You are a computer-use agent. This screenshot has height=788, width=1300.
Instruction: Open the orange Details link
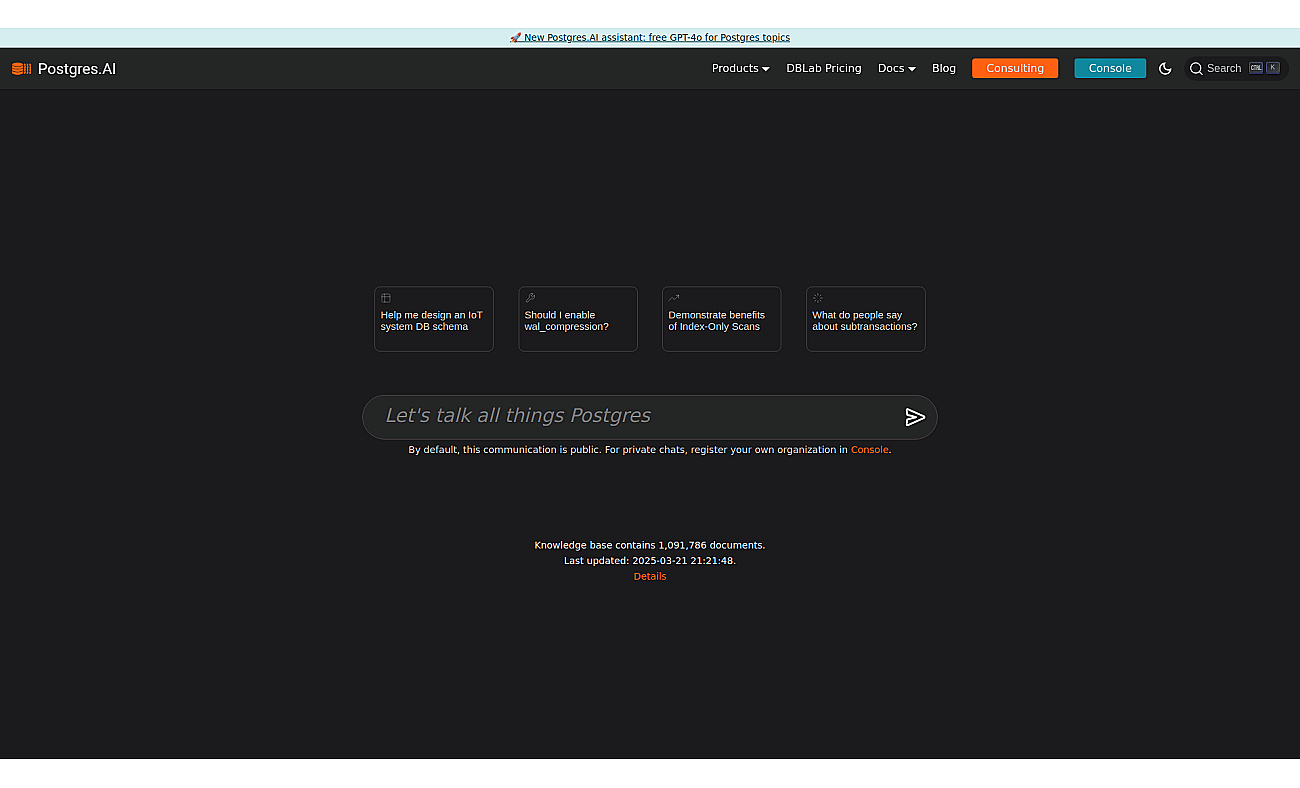tap(650, 576)
